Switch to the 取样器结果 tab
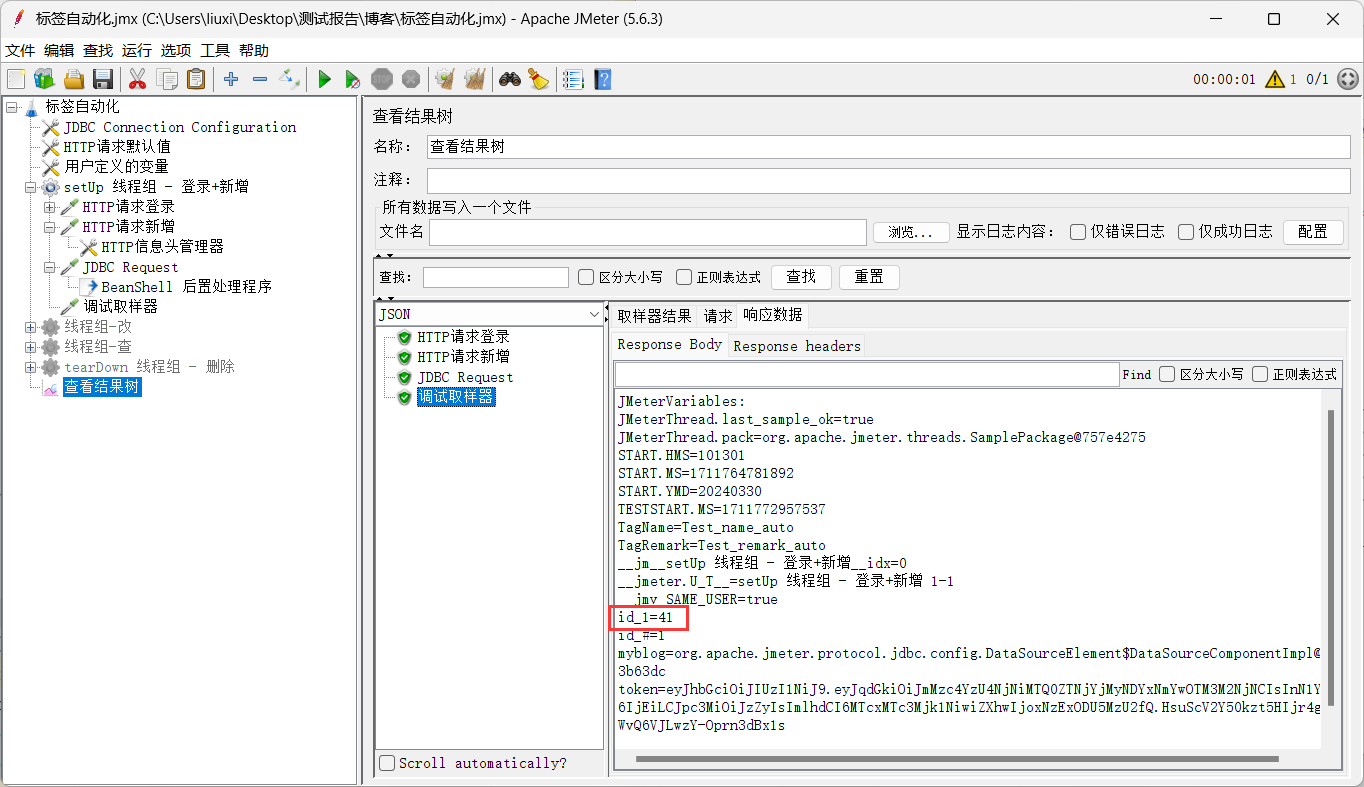Screen dimensions: 1364x787 pyautogui.click(x=654, y=315)
